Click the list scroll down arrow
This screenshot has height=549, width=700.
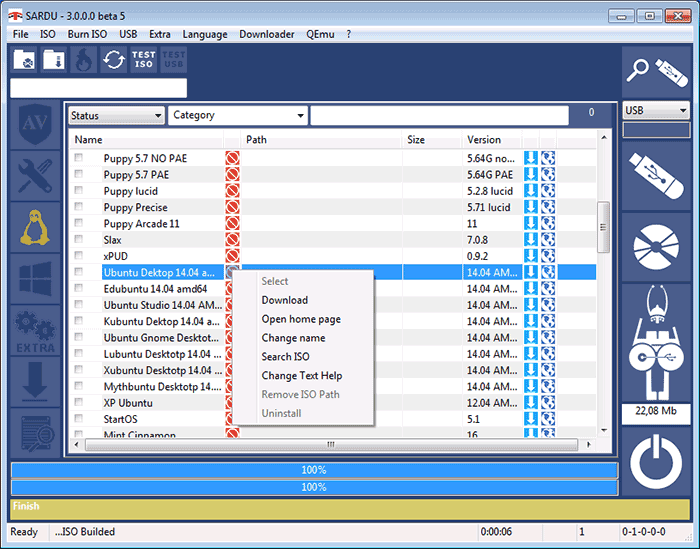(604, 431)
